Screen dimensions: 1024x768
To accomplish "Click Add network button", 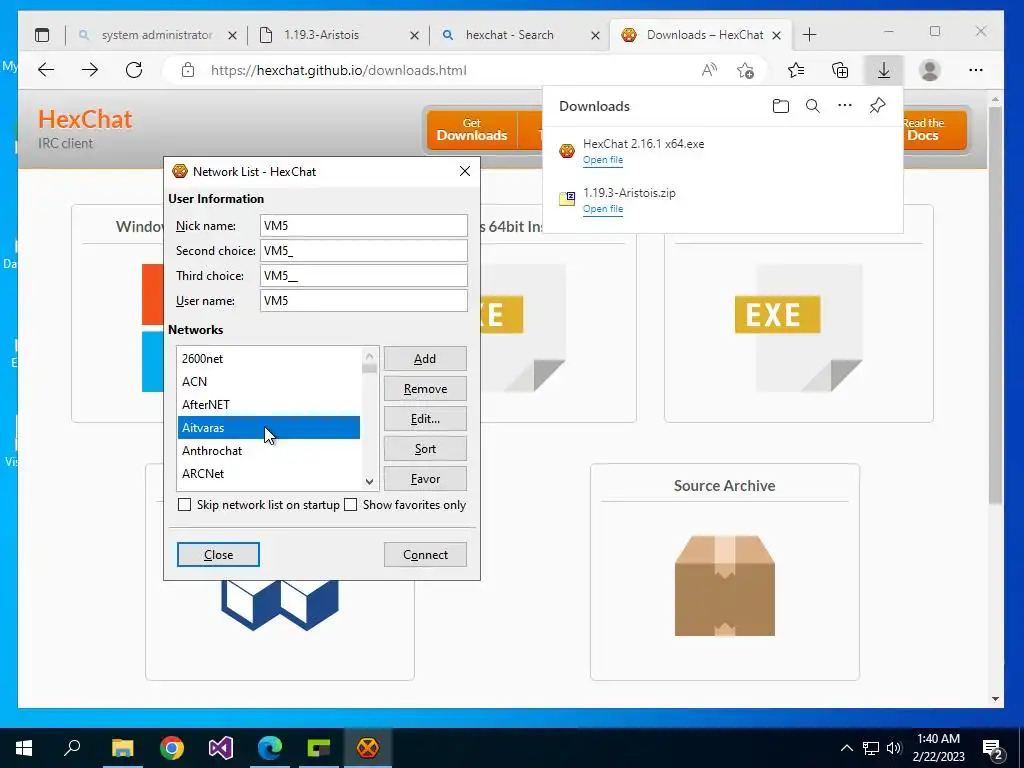I will coord(425,359).
